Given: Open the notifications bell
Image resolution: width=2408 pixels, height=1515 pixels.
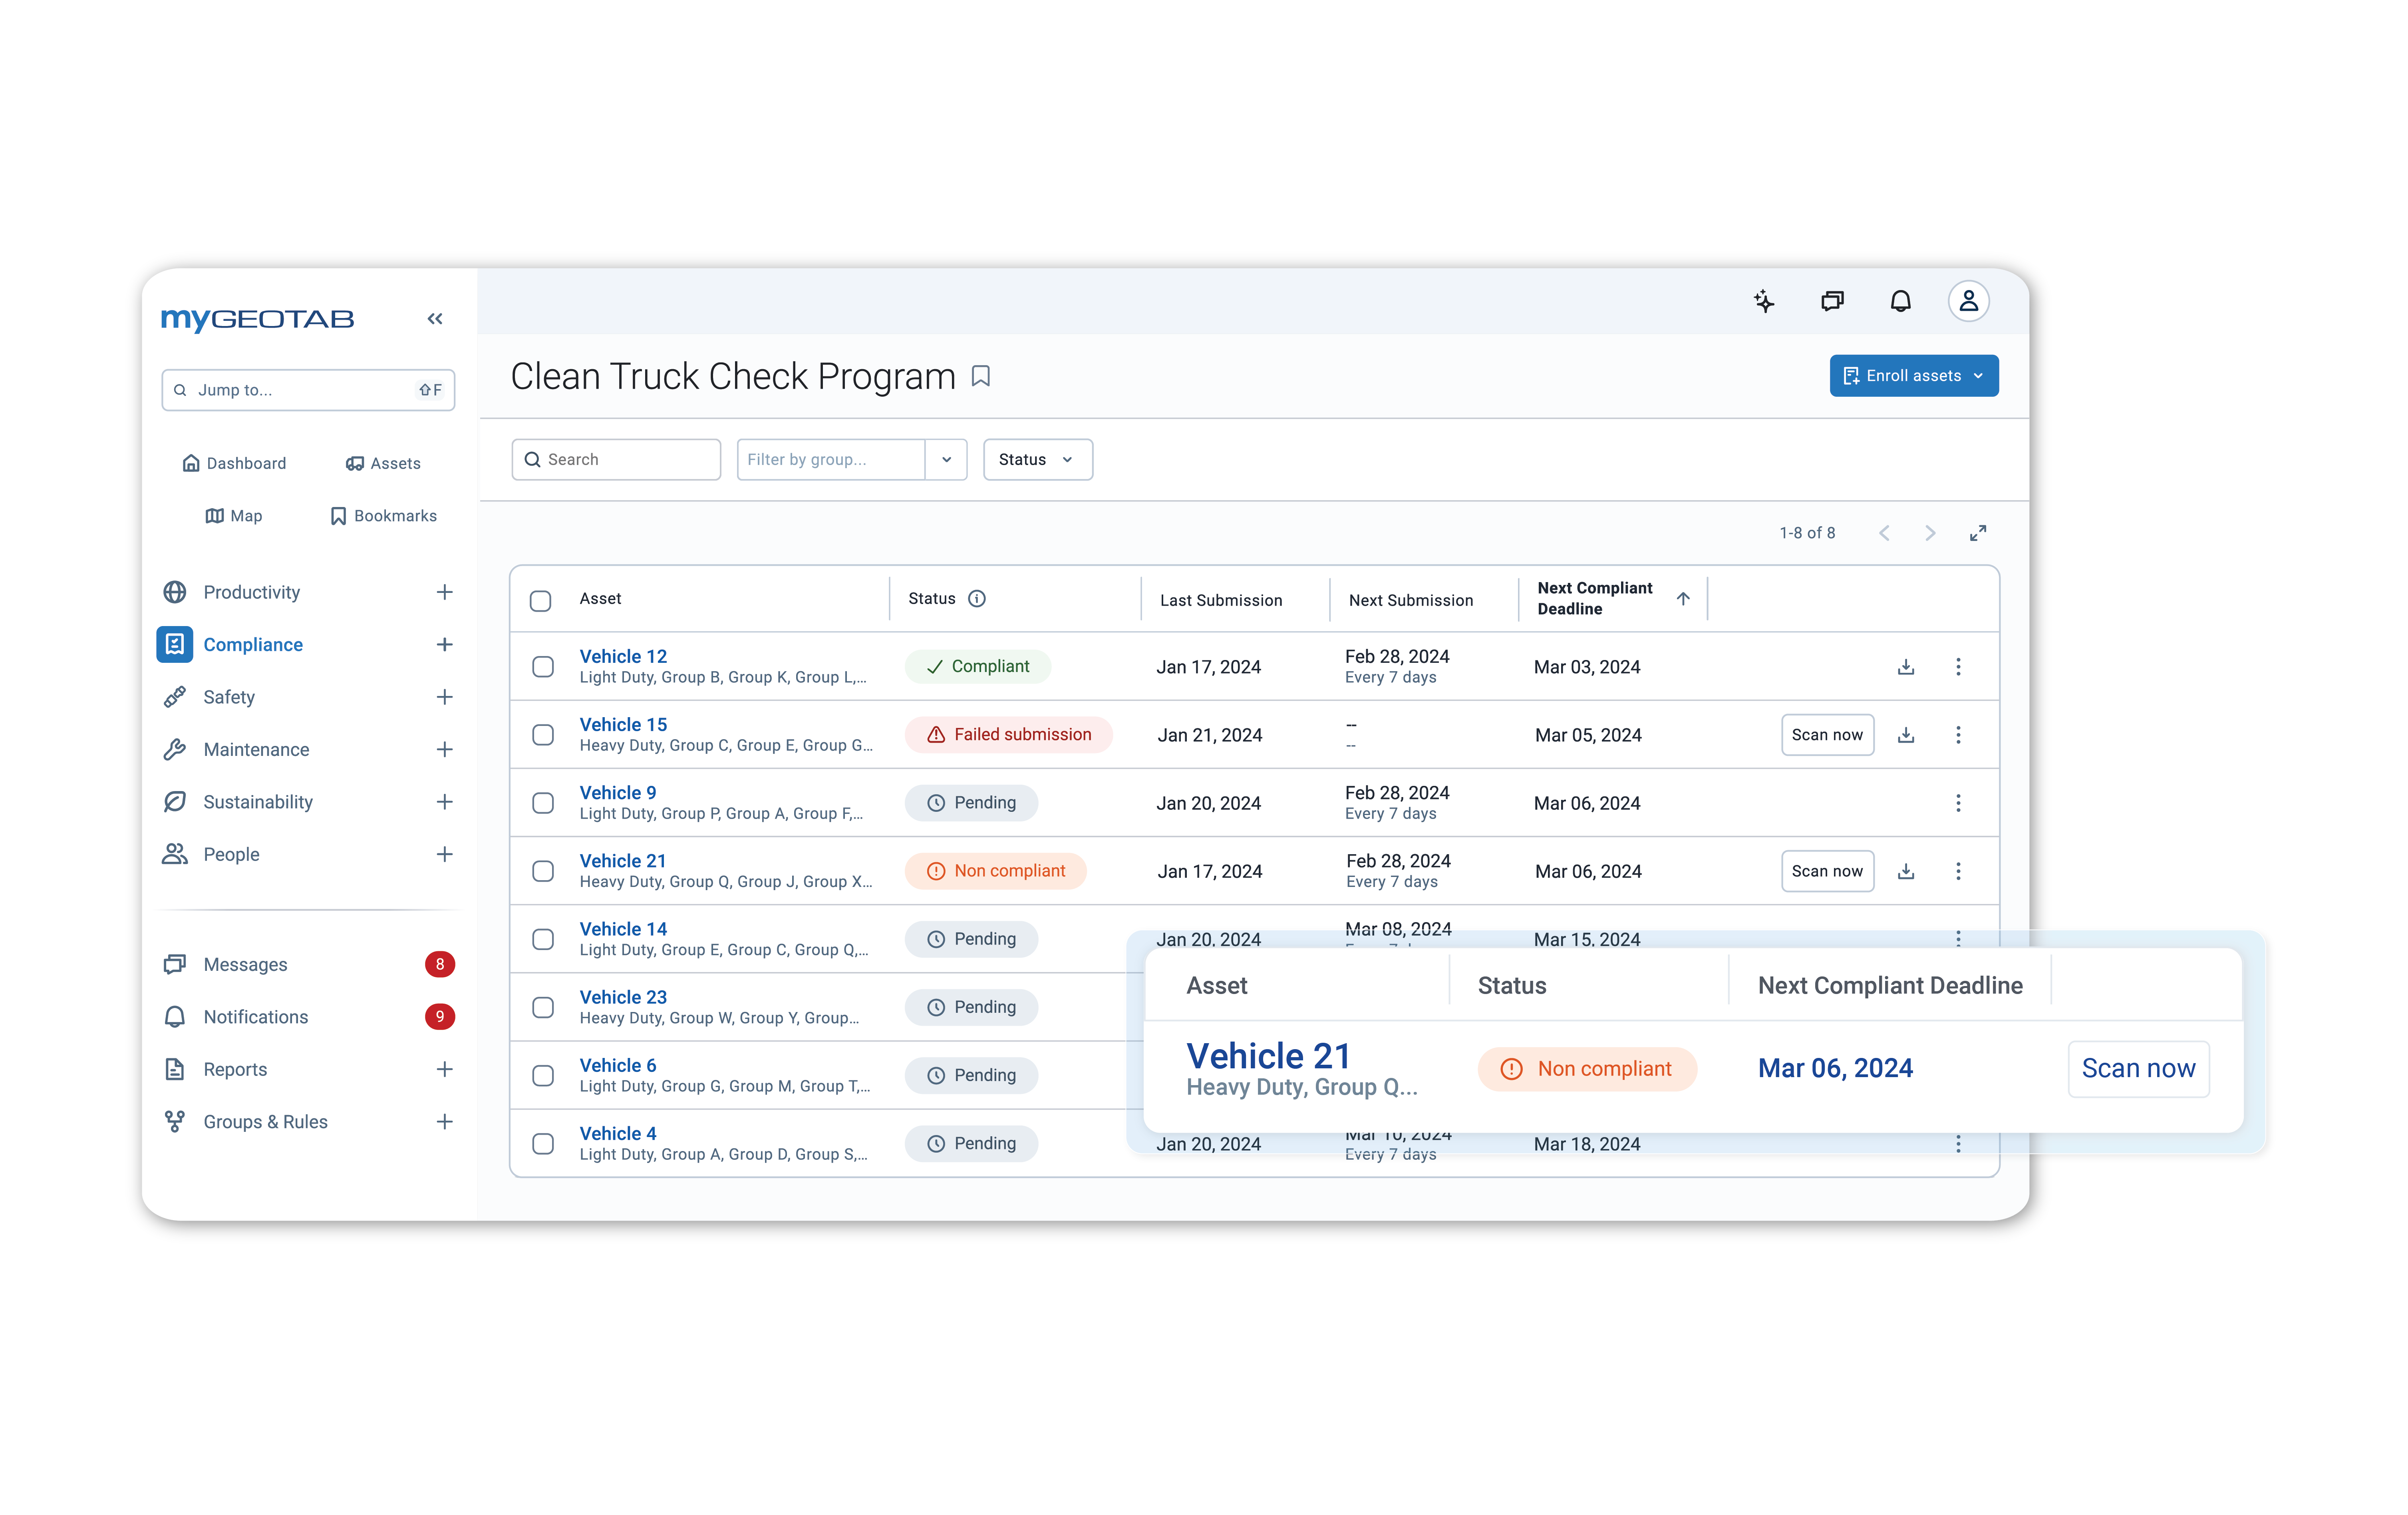Looking at the screenshot, I should [x=1900, y=300].
